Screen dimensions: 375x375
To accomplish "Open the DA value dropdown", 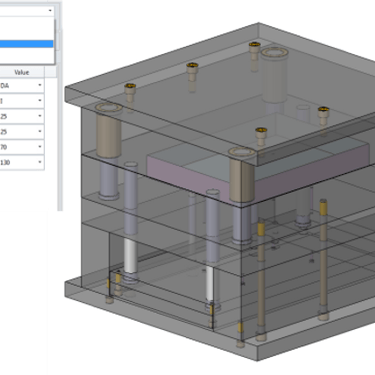I will [x=40, y=85].
